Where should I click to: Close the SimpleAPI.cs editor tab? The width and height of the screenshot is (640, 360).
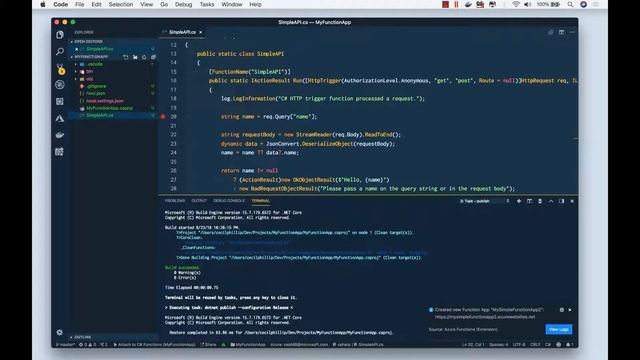200,32
